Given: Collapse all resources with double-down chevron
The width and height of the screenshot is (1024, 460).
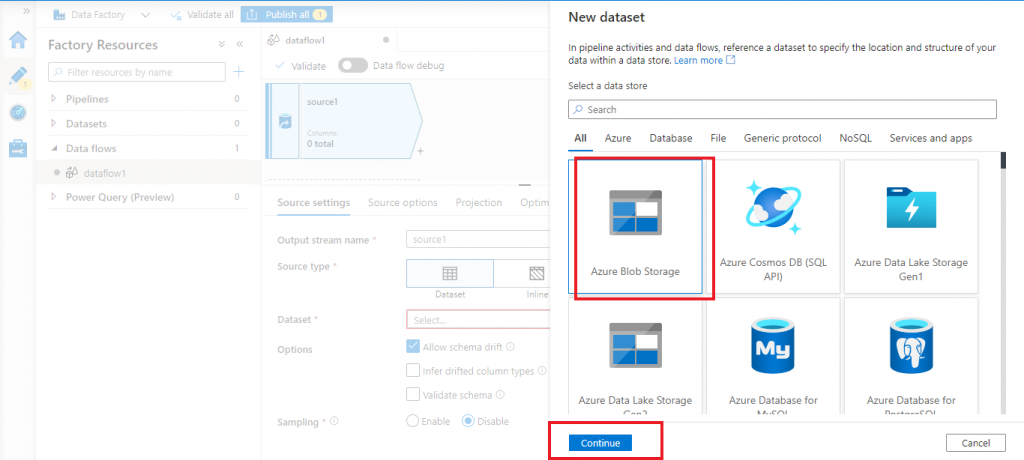Looking at the screenshot, I should 221,44.
